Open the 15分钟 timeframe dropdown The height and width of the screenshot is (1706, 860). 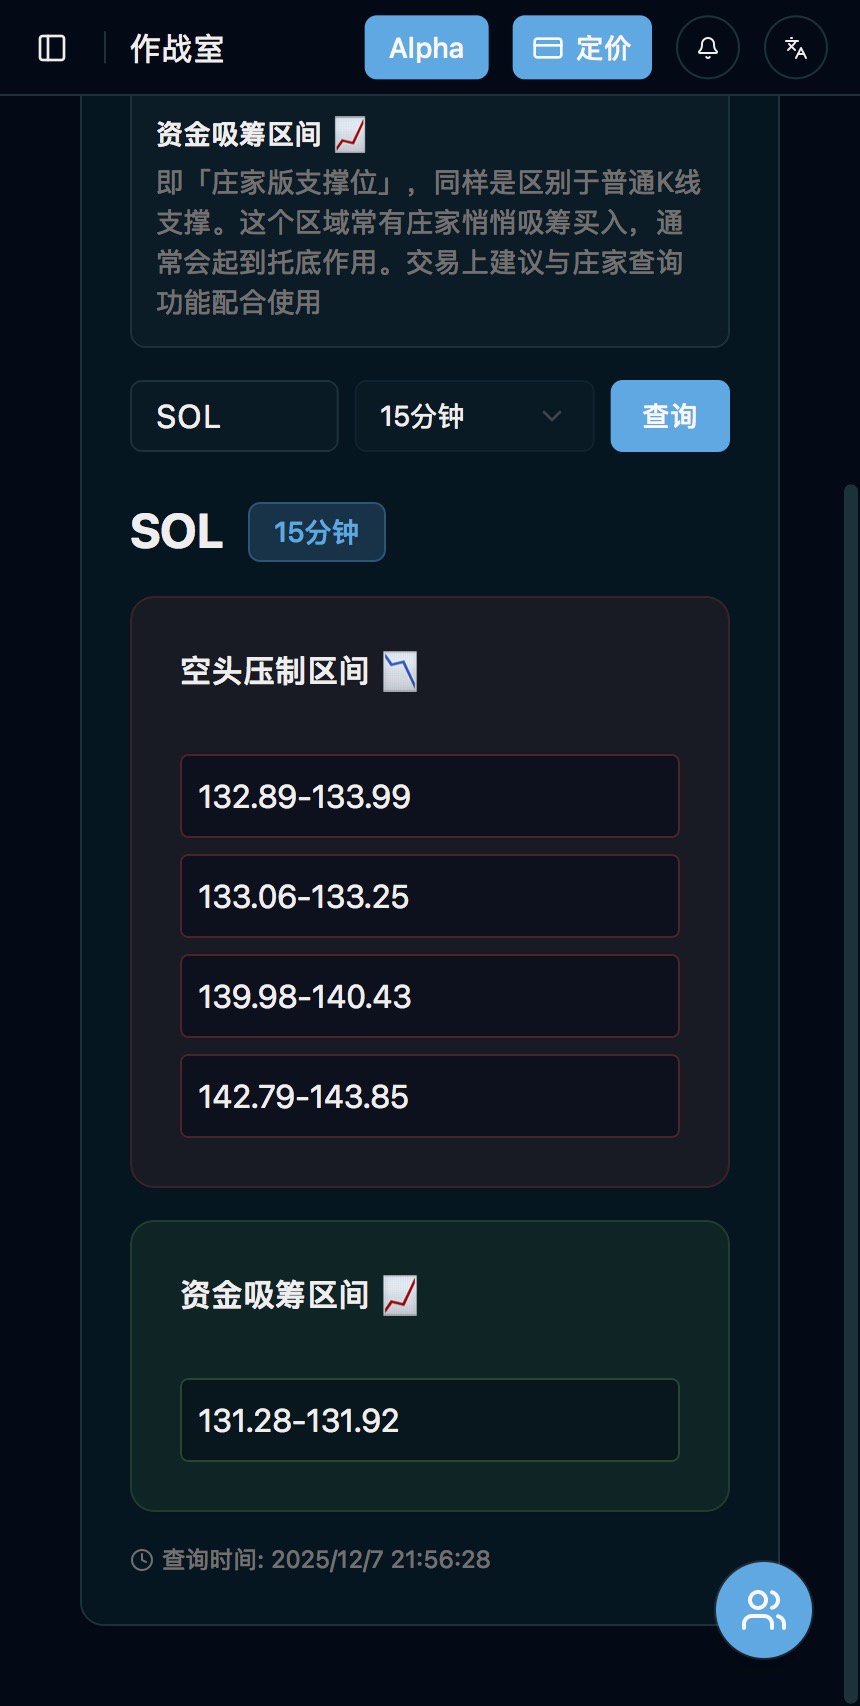(x=474, y=416)
